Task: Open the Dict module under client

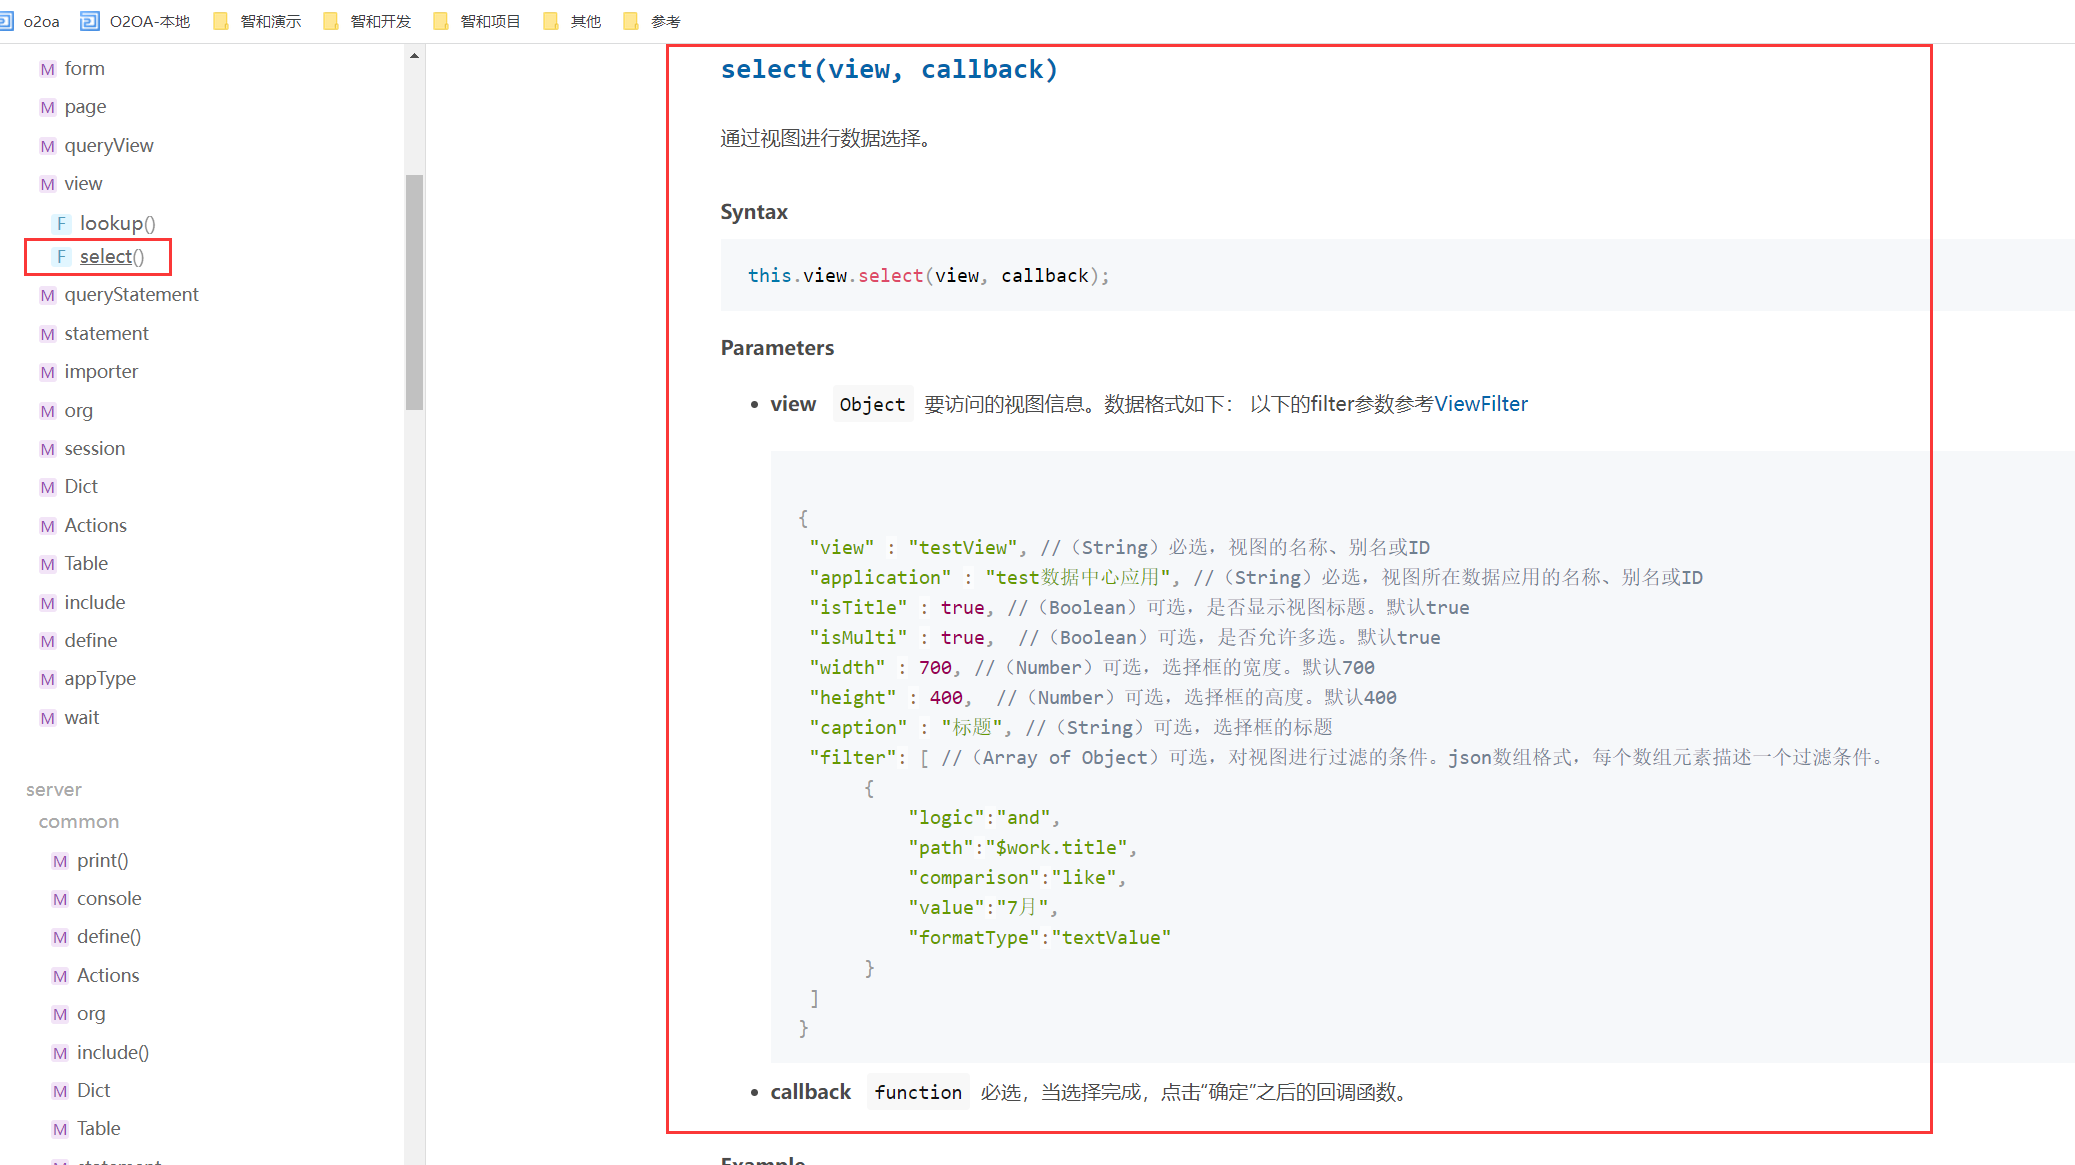Action: (81, 487)
